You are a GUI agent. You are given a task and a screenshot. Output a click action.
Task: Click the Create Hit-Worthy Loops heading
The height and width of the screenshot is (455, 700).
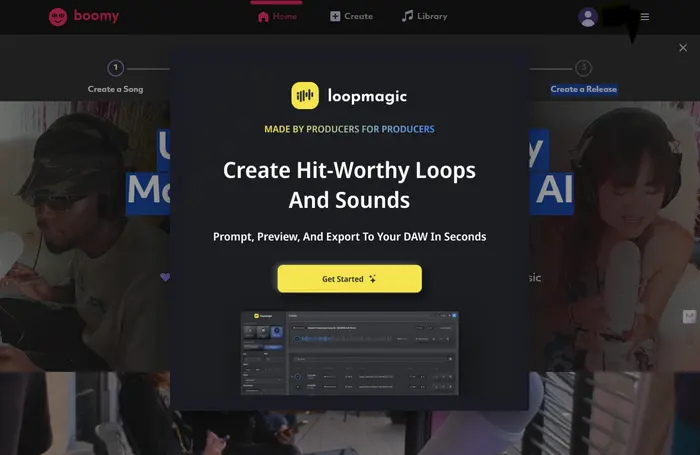point(349,185)
